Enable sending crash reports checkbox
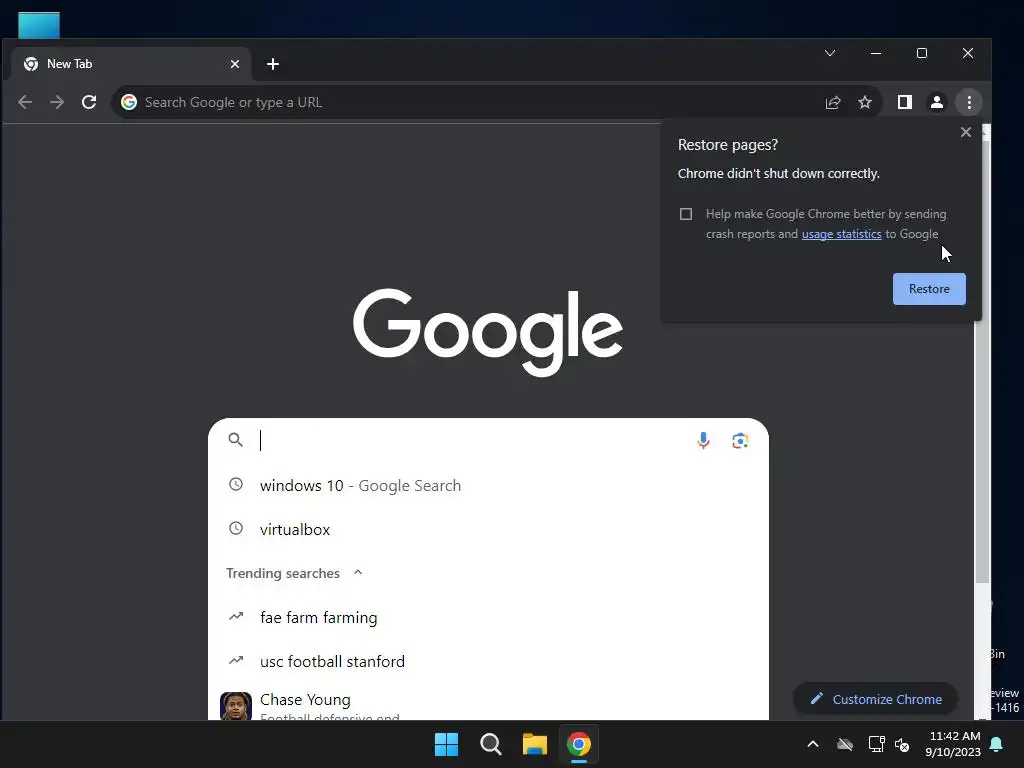Viewport: 1024px width, 768px height. [686, 214]
